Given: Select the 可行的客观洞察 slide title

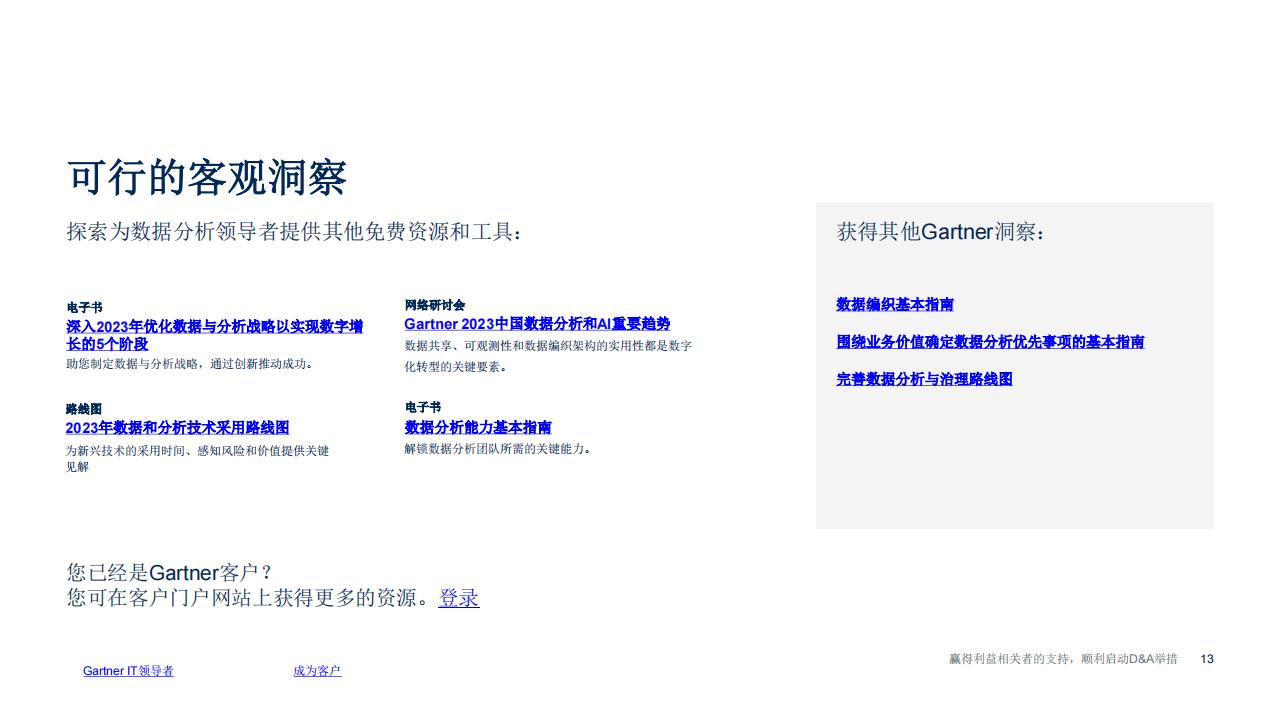Looking at the screenshot, I should click(206, 177).
